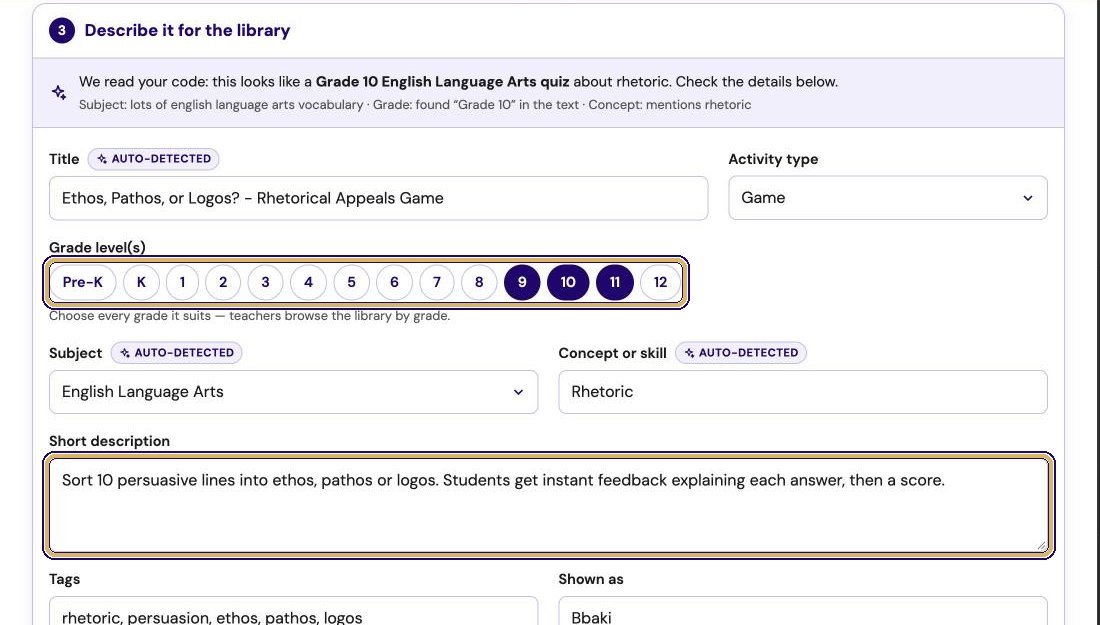Toggle the Pre-K grade level chip
The height and width of the screenshot is (625, 1100).
pyautogui.click(x=83, y=282)
